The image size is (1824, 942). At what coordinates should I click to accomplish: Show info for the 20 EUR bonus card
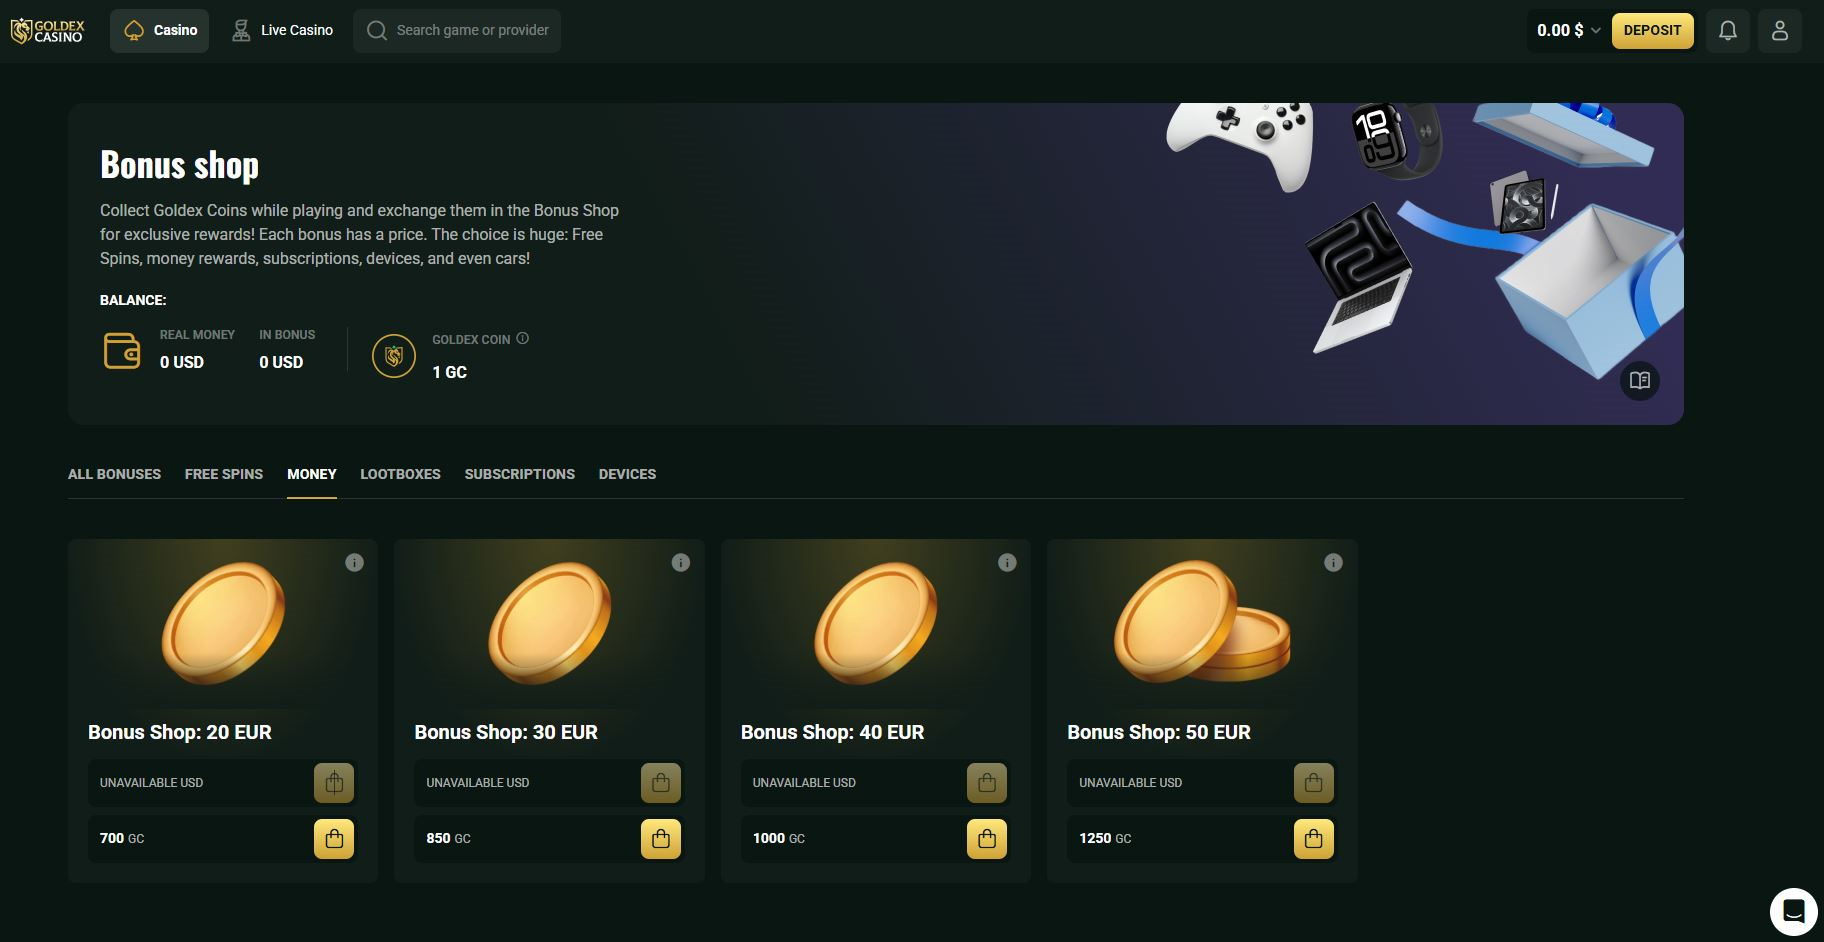354,563
